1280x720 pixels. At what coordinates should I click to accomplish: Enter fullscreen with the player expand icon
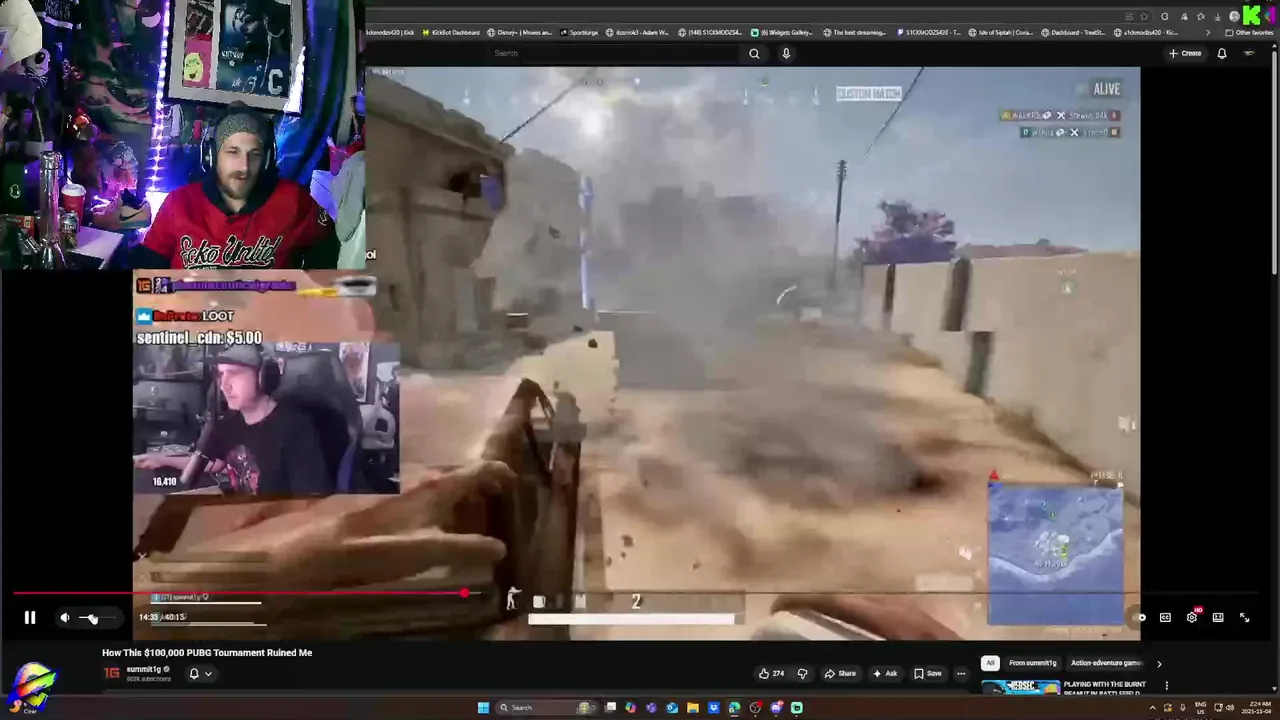tap(1245, 618)
